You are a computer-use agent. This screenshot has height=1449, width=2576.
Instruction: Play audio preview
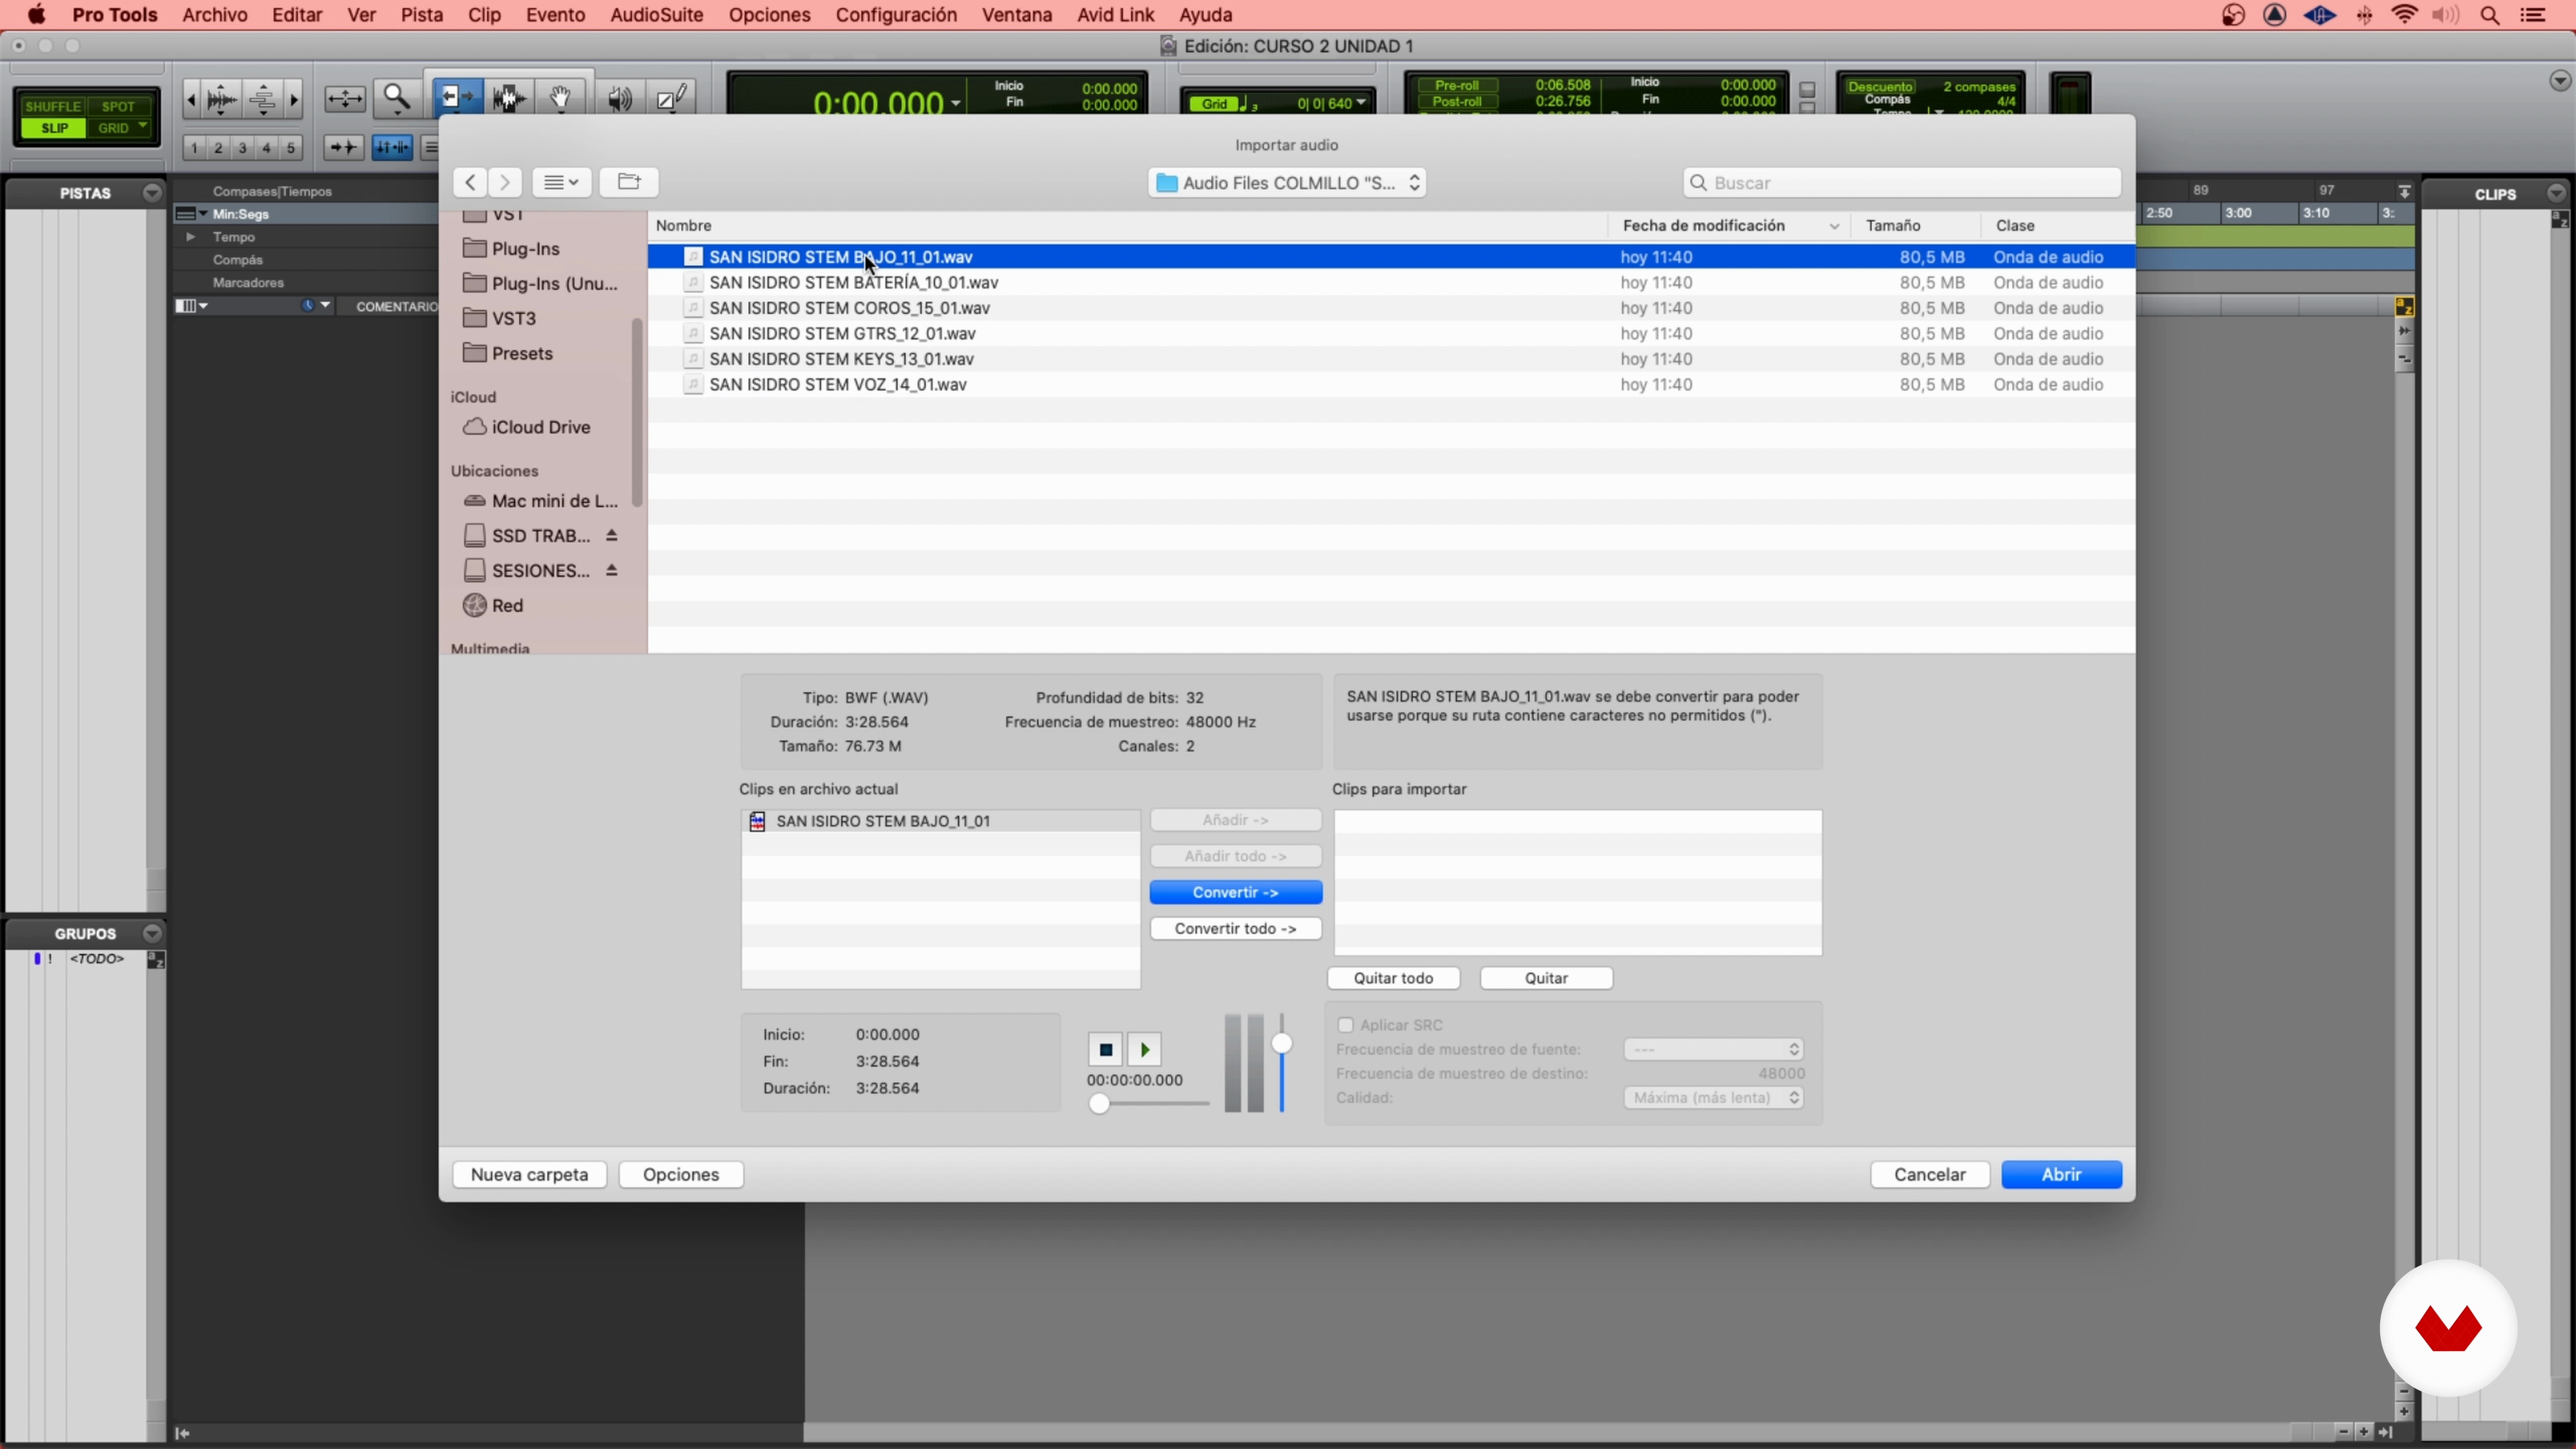tap(1145, 1050)
